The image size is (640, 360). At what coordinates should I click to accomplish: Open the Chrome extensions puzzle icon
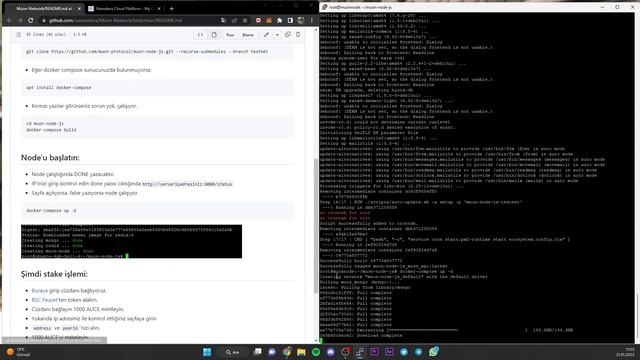(x=280, y=20)
